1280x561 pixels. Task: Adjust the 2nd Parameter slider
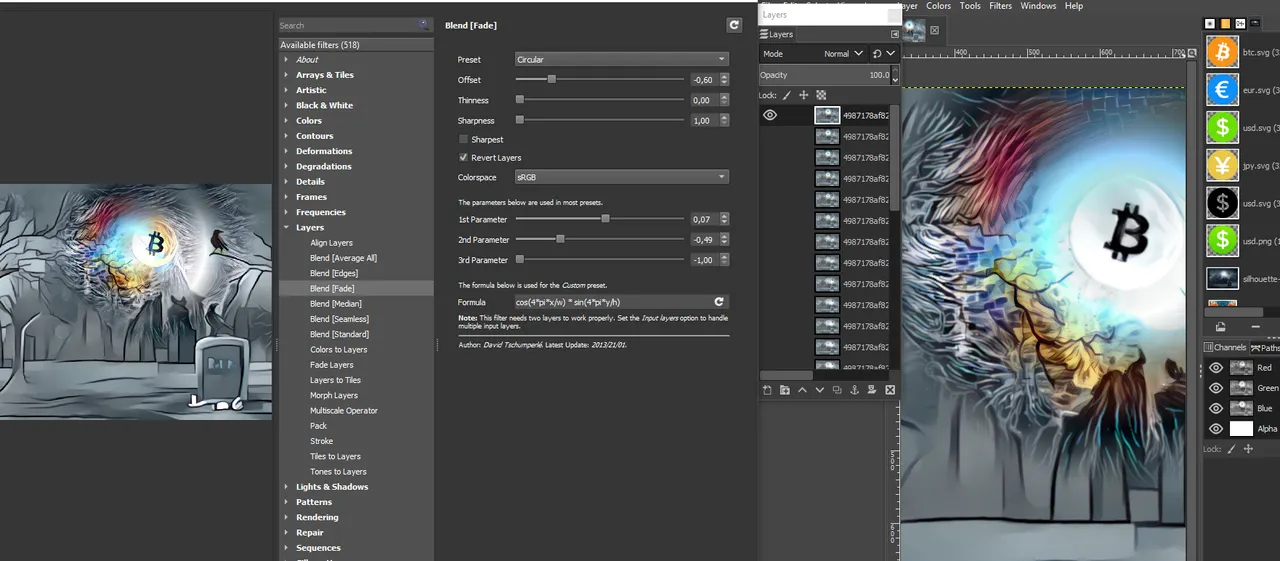pyautogui.click(x=600, y=239)
